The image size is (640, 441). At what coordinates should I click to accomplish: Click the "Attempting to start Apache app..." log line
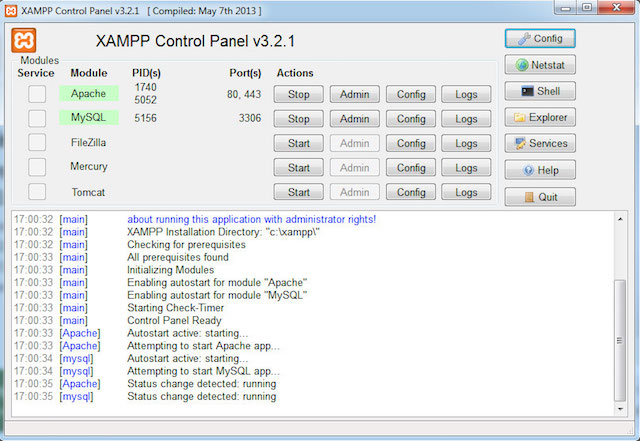point(203,346)
